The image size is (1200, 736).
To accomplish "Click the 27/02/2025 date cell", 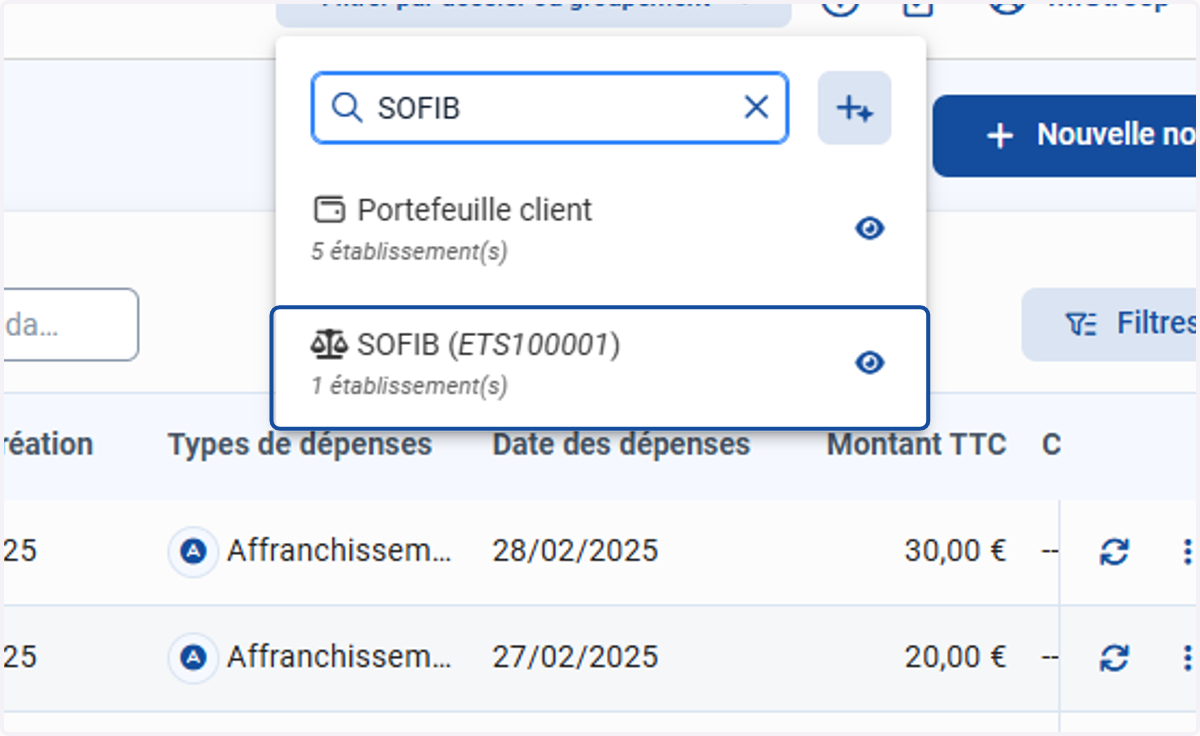I will tap(575, 657).
